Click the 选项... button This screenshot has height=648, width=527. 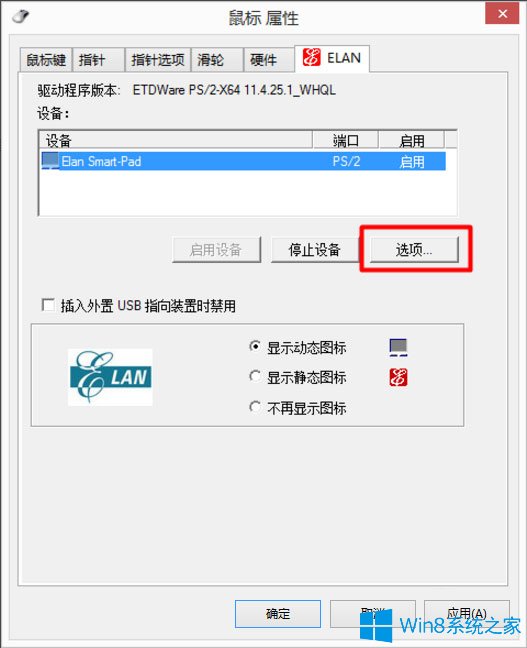[x=414, y=249]
